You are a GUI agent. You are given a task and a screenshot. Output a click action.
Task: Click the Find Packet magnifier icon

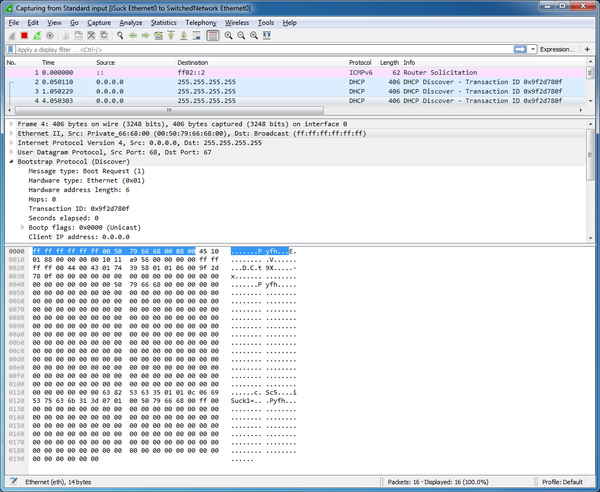[x=120, y=35]
